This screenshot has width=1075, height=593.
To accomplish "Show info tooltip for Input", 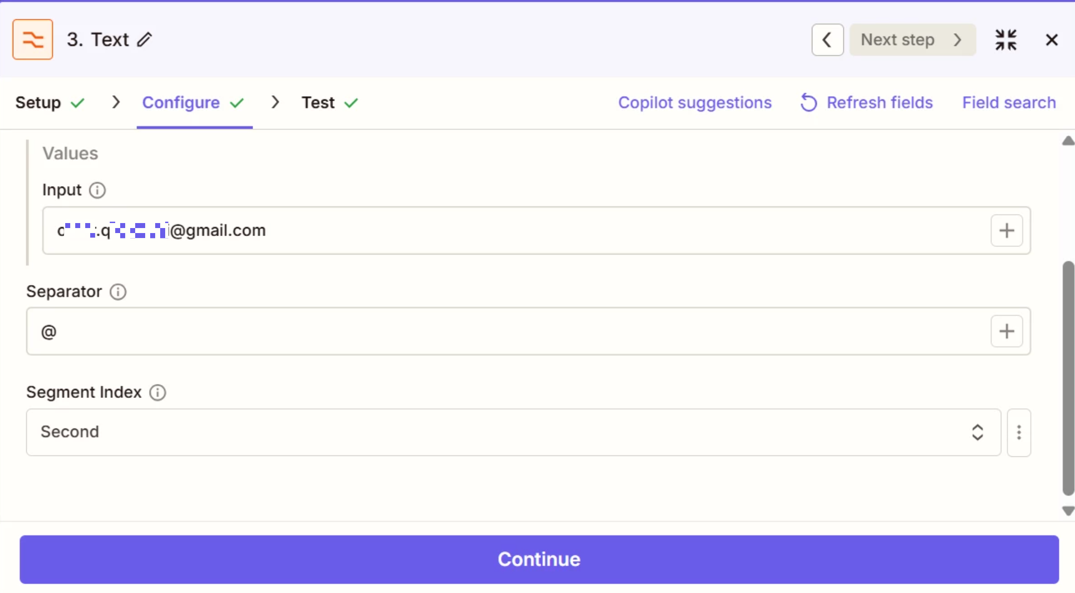I will (x=97, y=190).
